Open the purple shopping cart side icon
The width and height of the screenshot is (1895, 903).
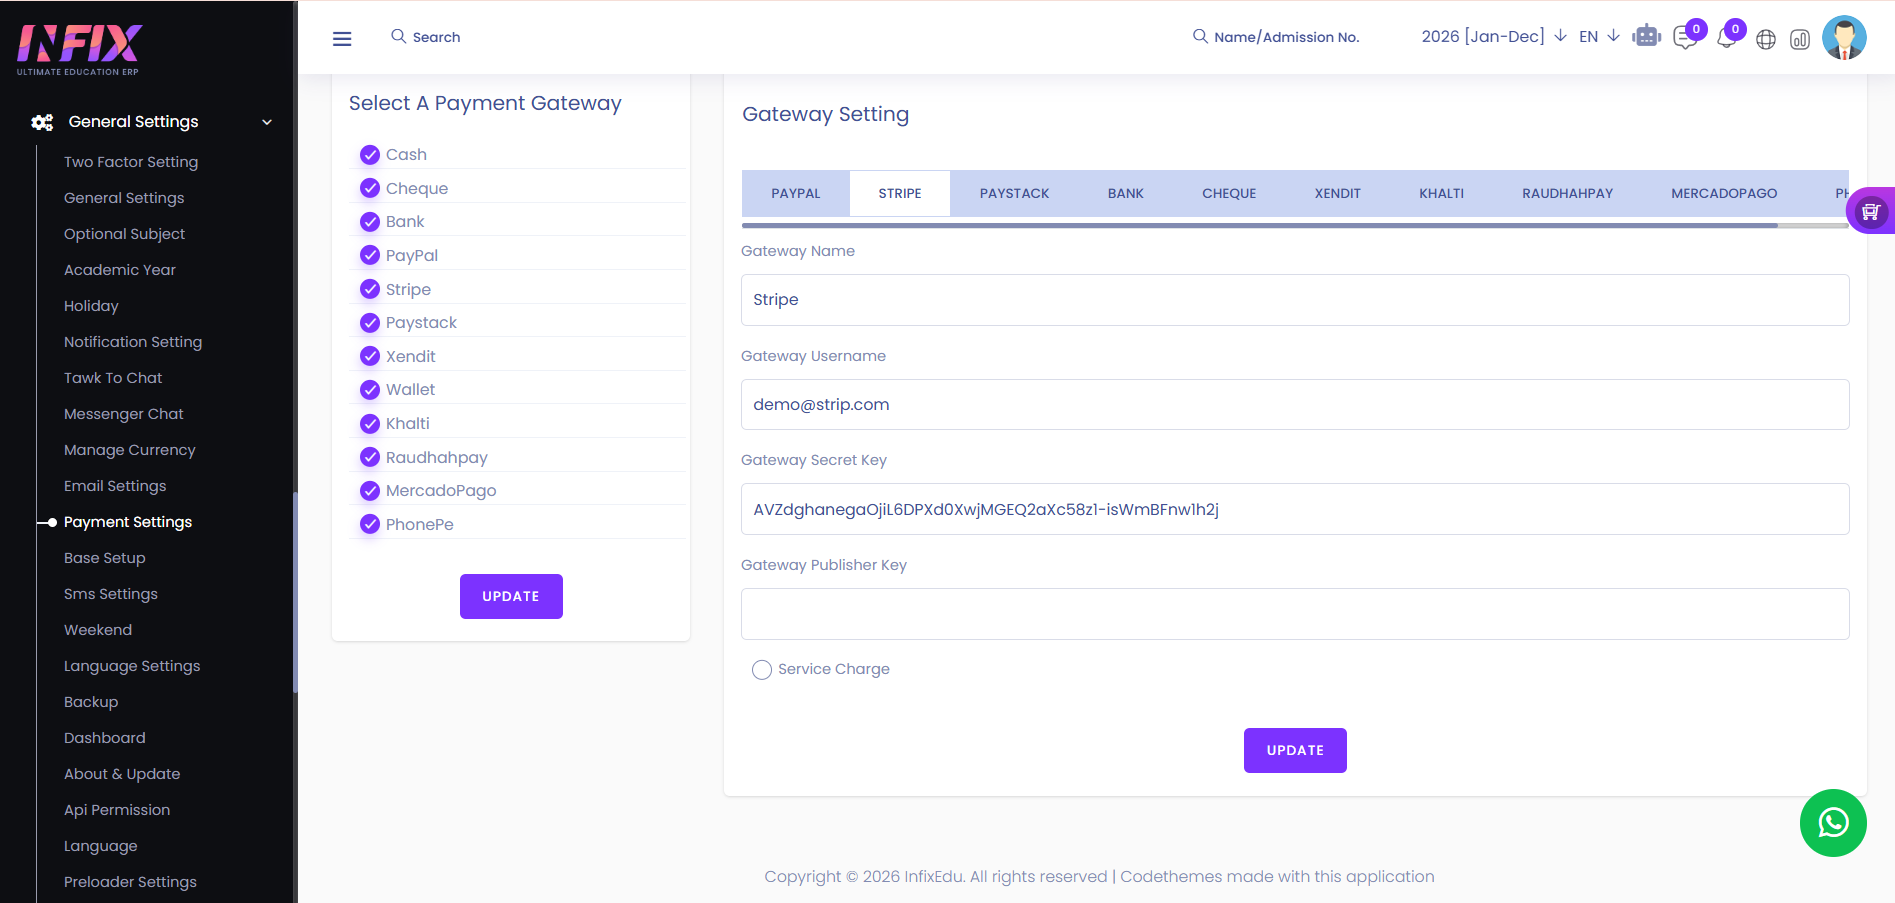click(x=1871, y=211)
